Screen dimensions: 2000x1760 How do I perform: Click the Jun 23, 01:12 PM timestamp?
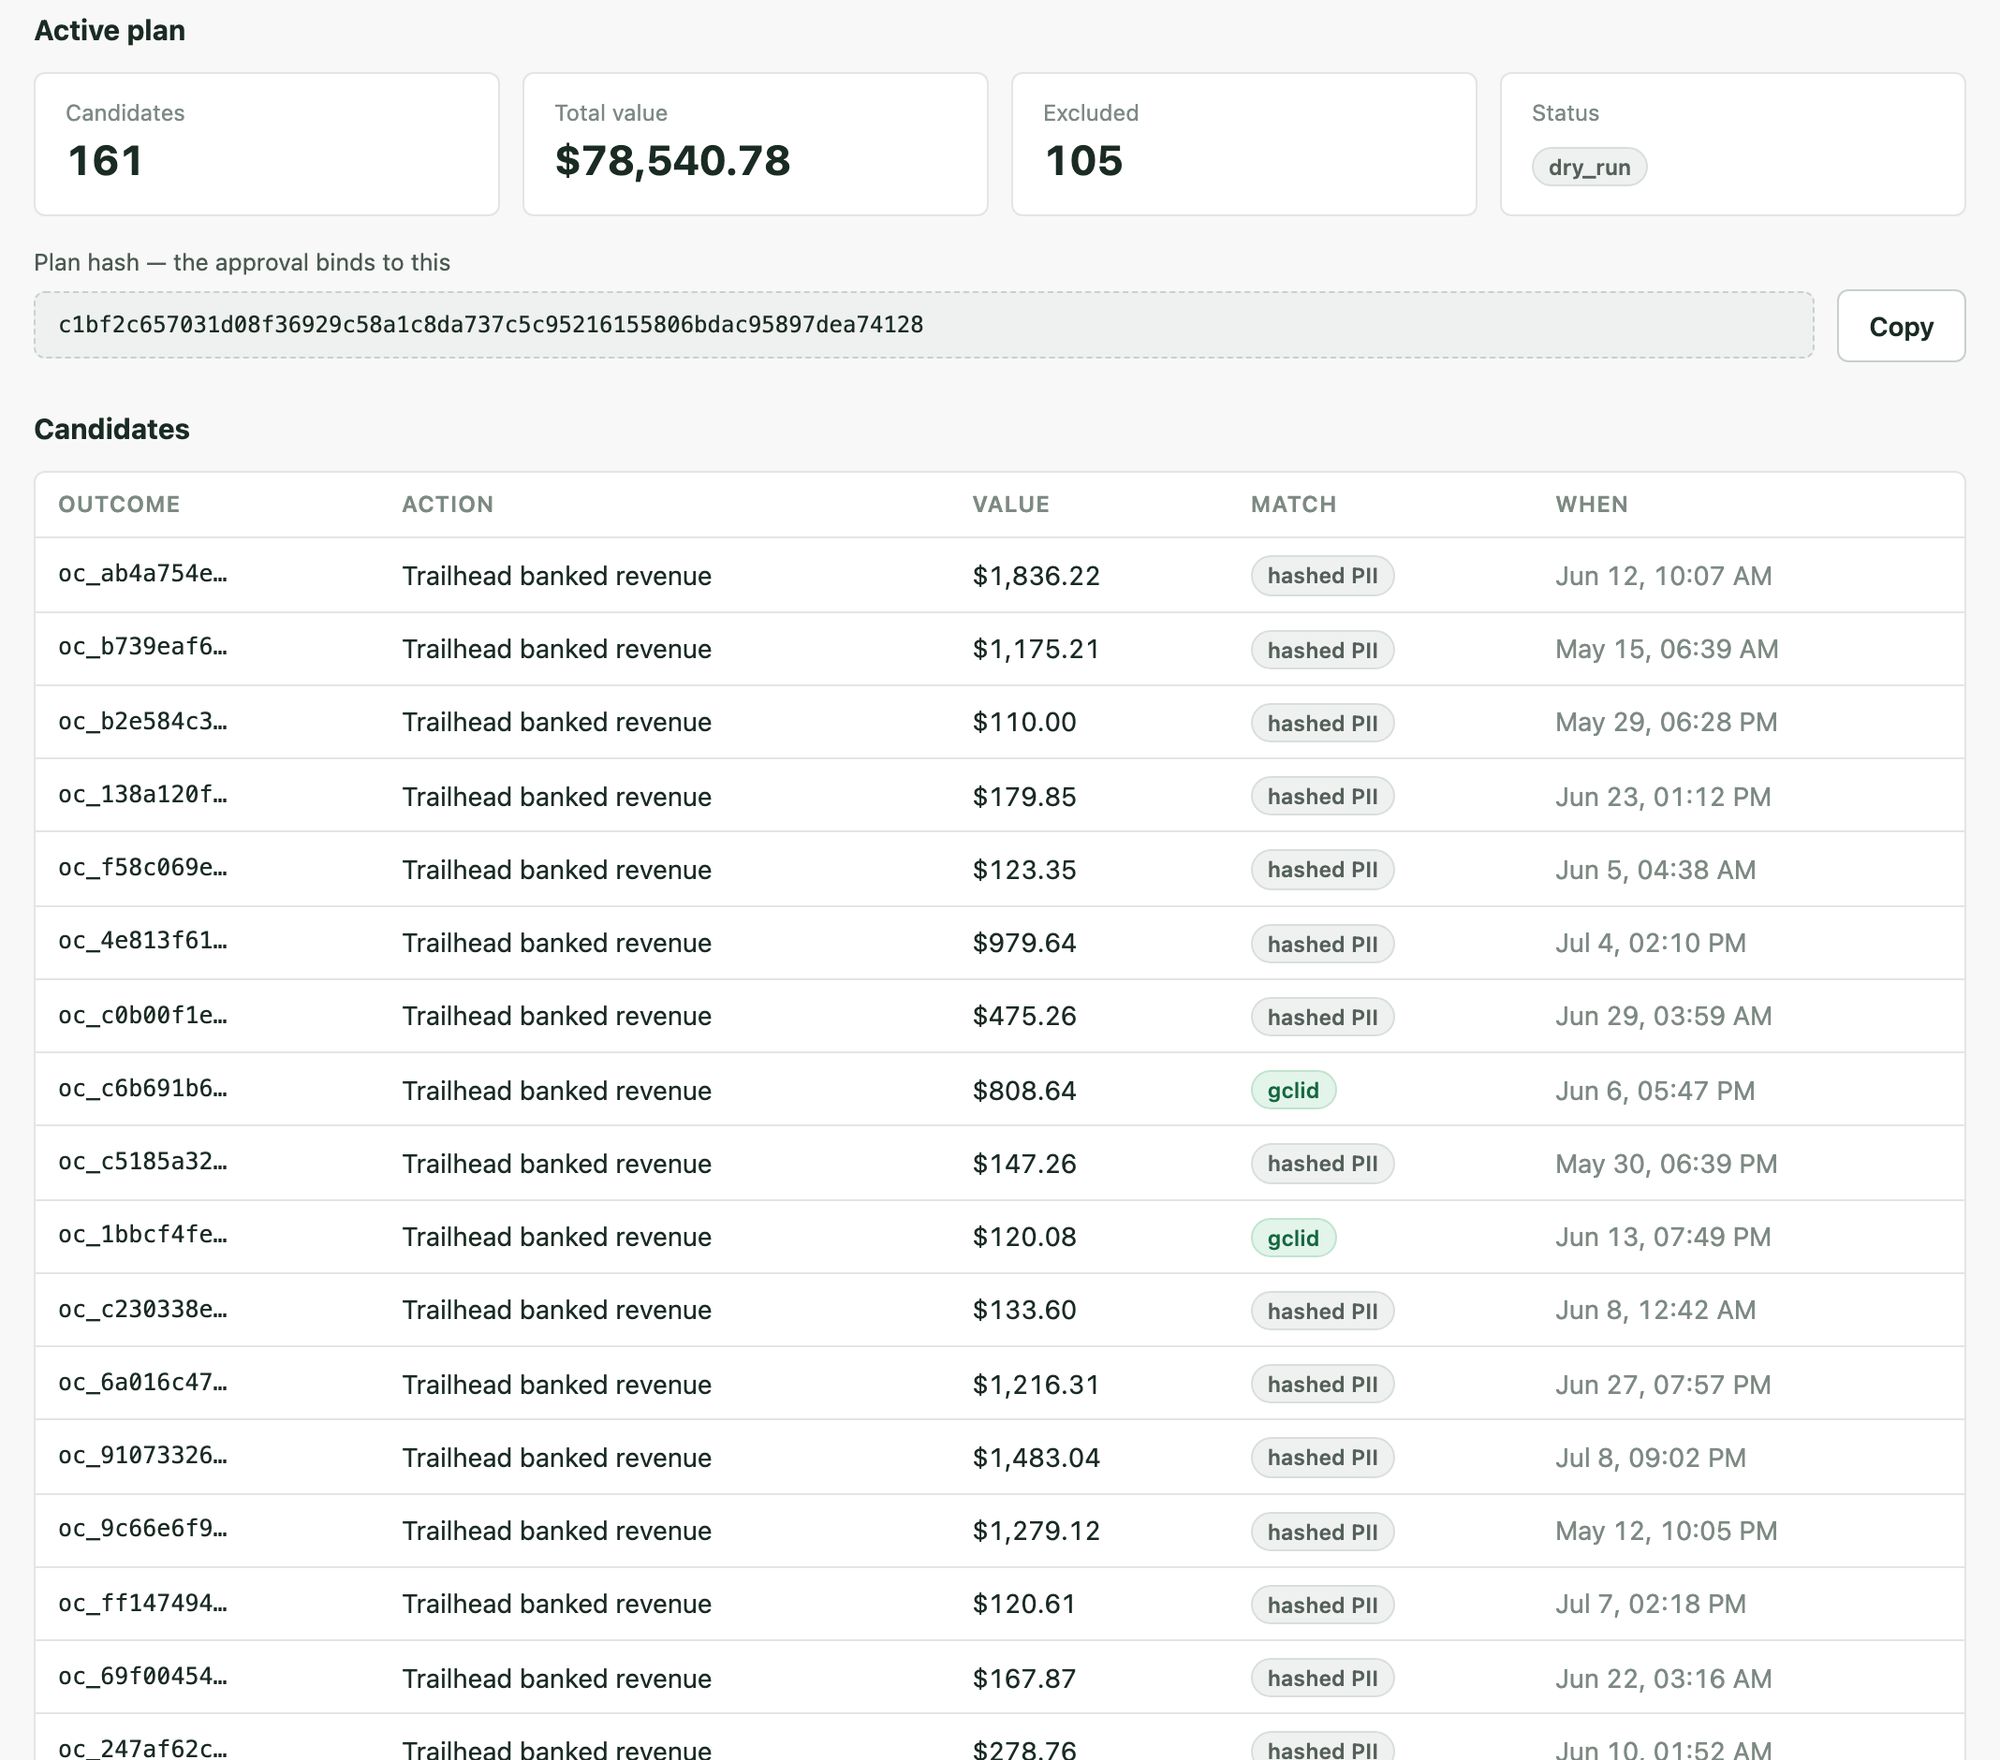click(1663, 797)
